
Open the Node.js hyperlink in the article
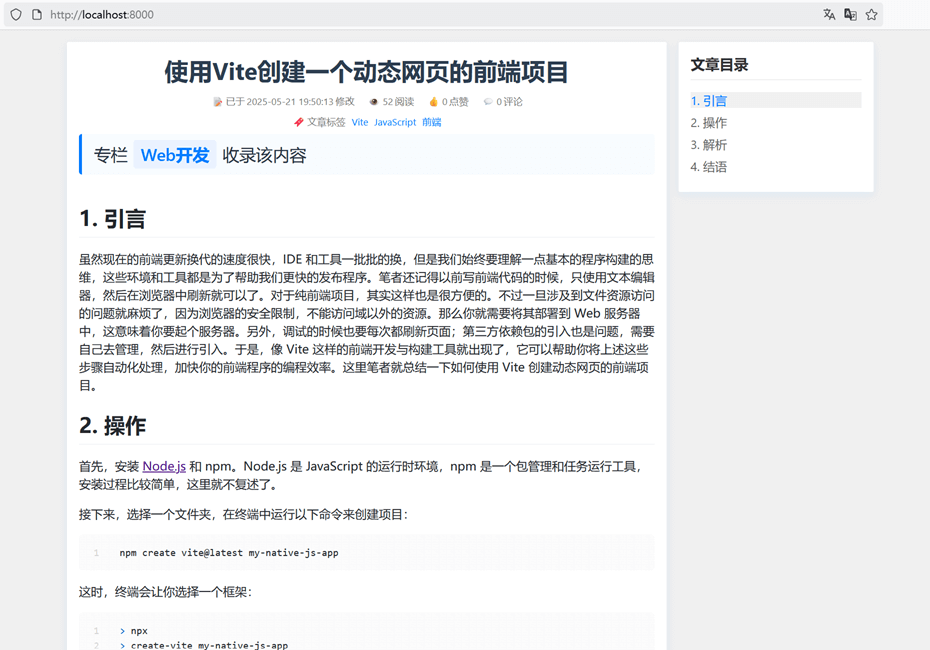coord(163,466)
